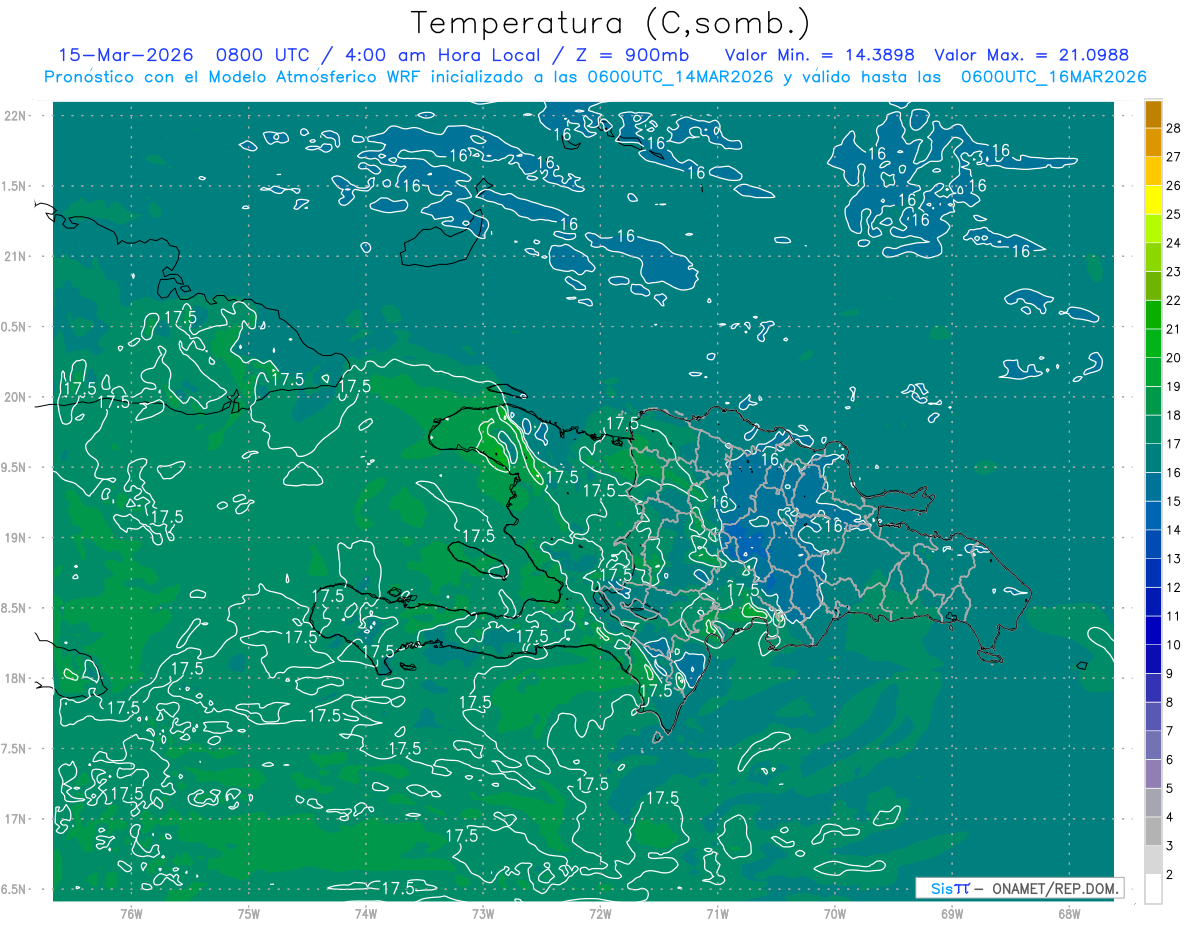Click the 18 label on the color scale

point(1174,415)
